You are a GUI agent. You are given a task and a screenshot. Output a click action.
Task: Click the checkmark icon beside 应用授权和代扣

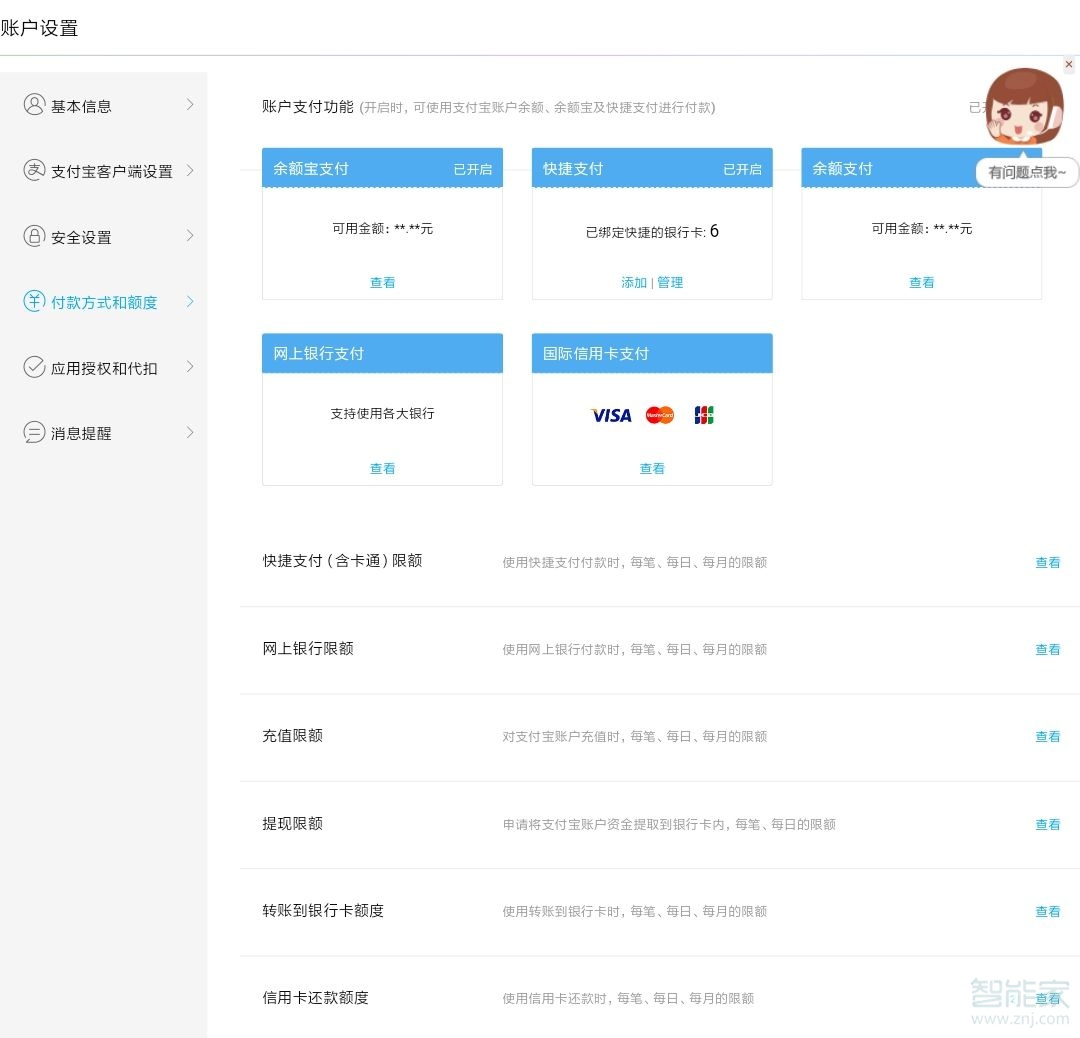point(33,368)
